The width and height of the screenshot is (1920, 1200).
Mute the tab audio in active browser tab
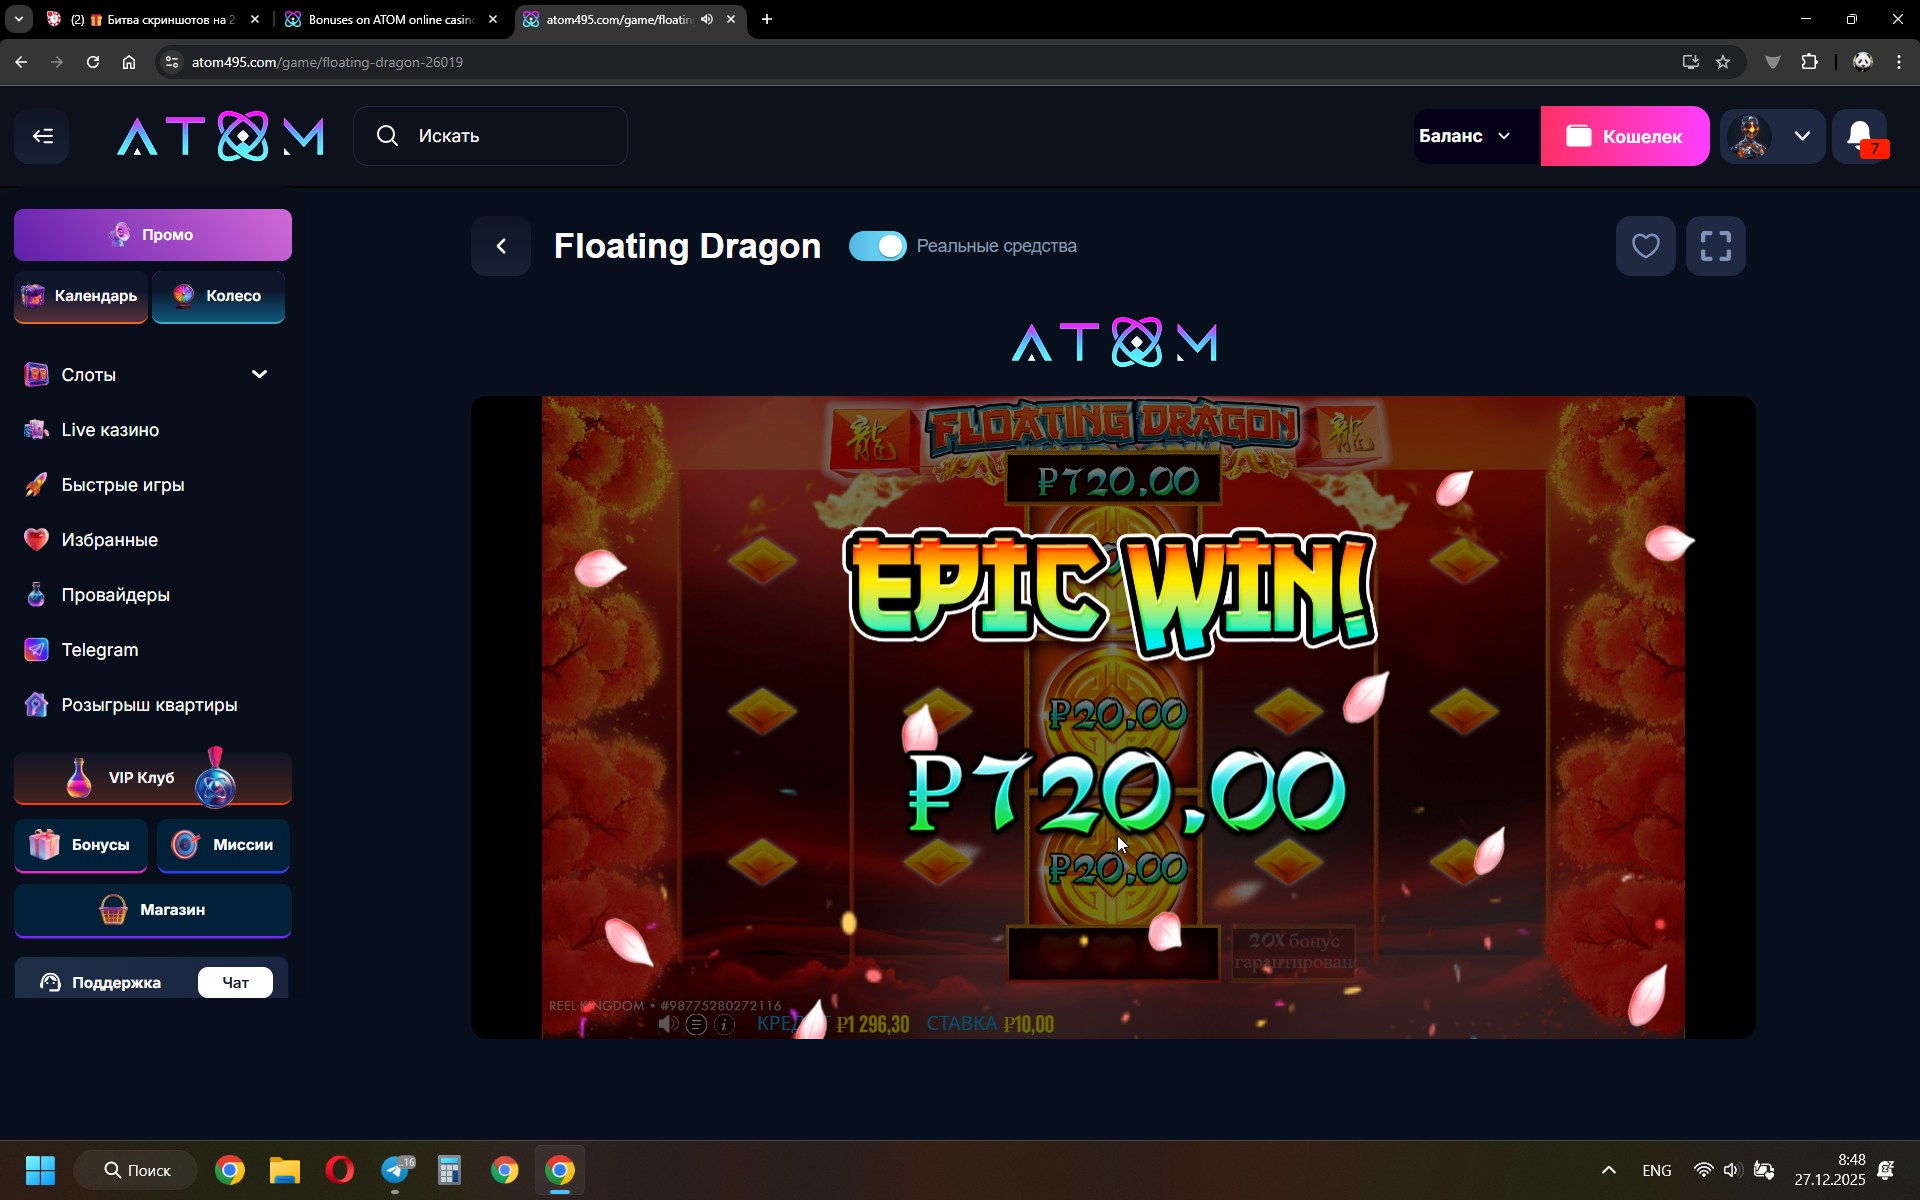(707, 19)
